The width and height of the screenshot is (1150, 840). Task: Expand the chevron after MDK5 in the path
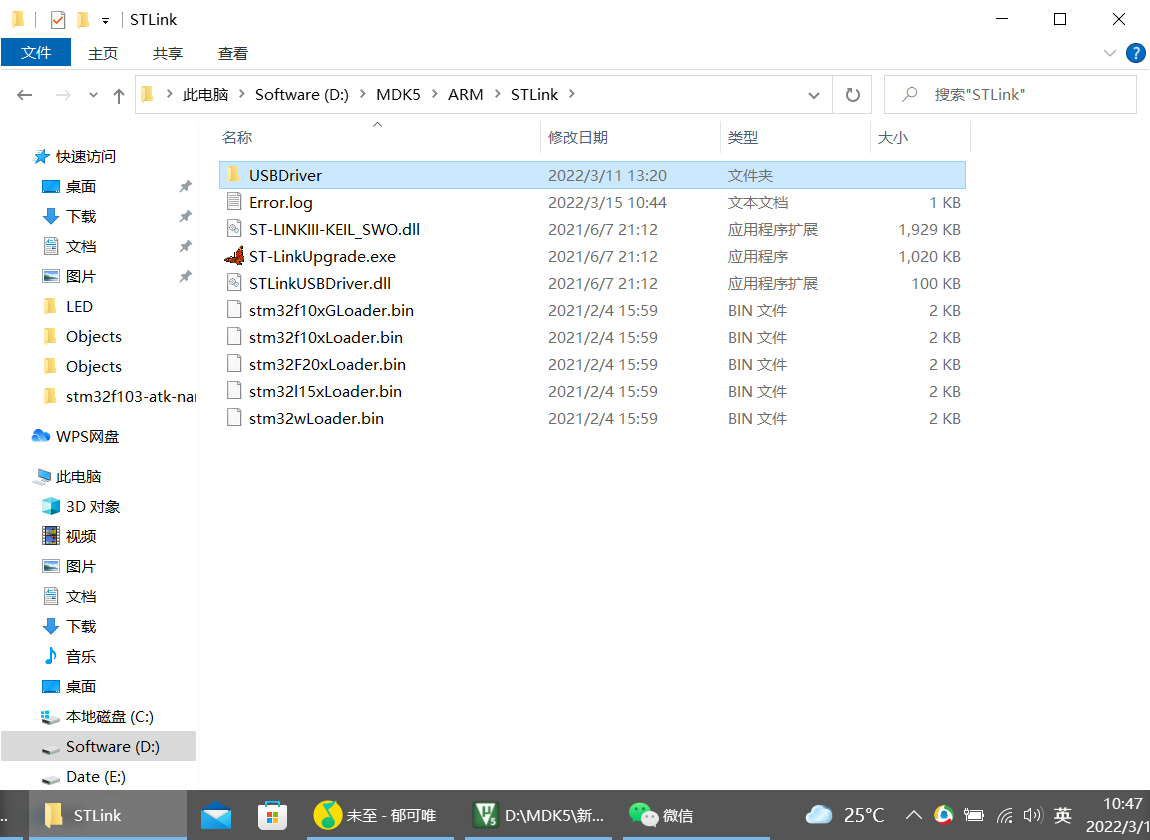434,94
